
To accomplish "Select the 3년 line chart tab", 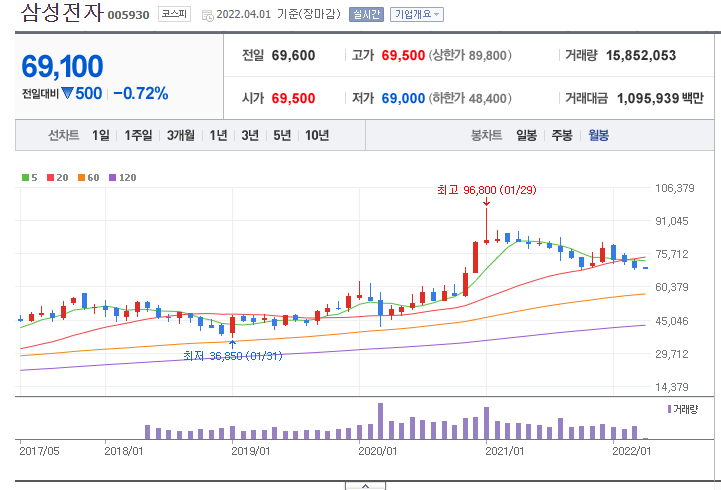I will click(250, 135).
